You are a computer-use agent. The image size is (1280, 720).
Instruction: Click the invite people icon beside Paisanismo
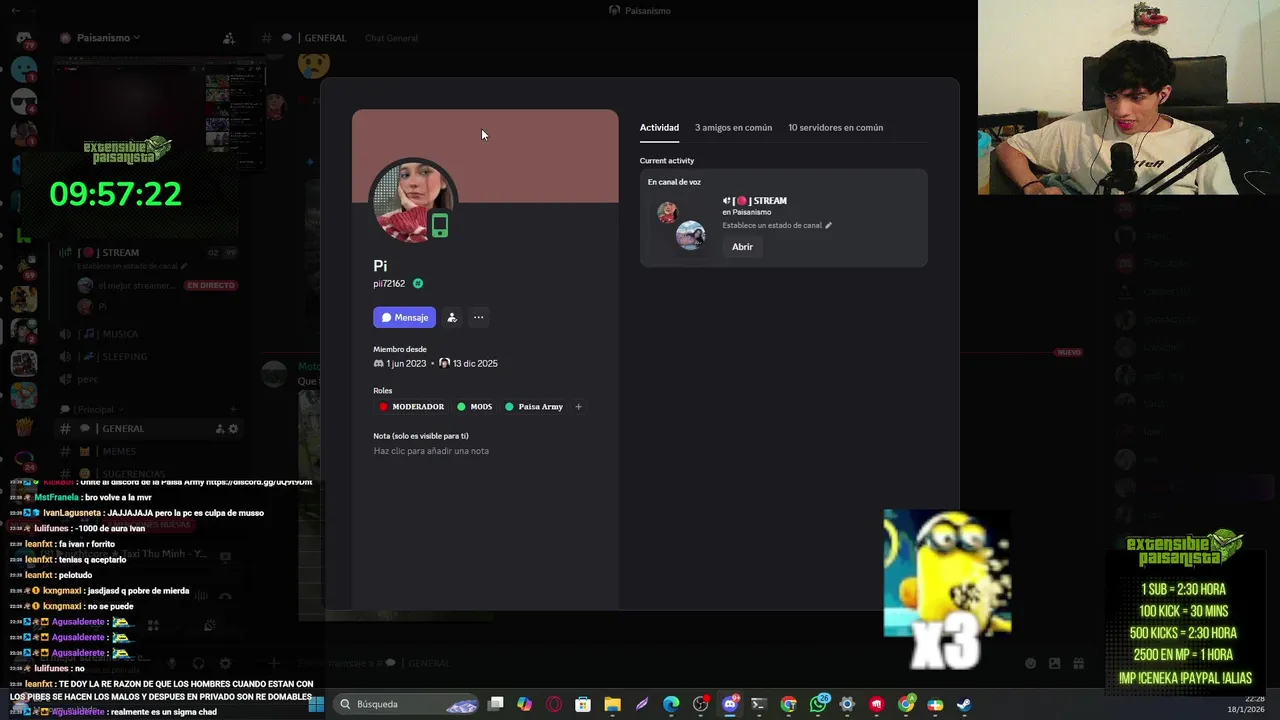[x=228, y=38]
